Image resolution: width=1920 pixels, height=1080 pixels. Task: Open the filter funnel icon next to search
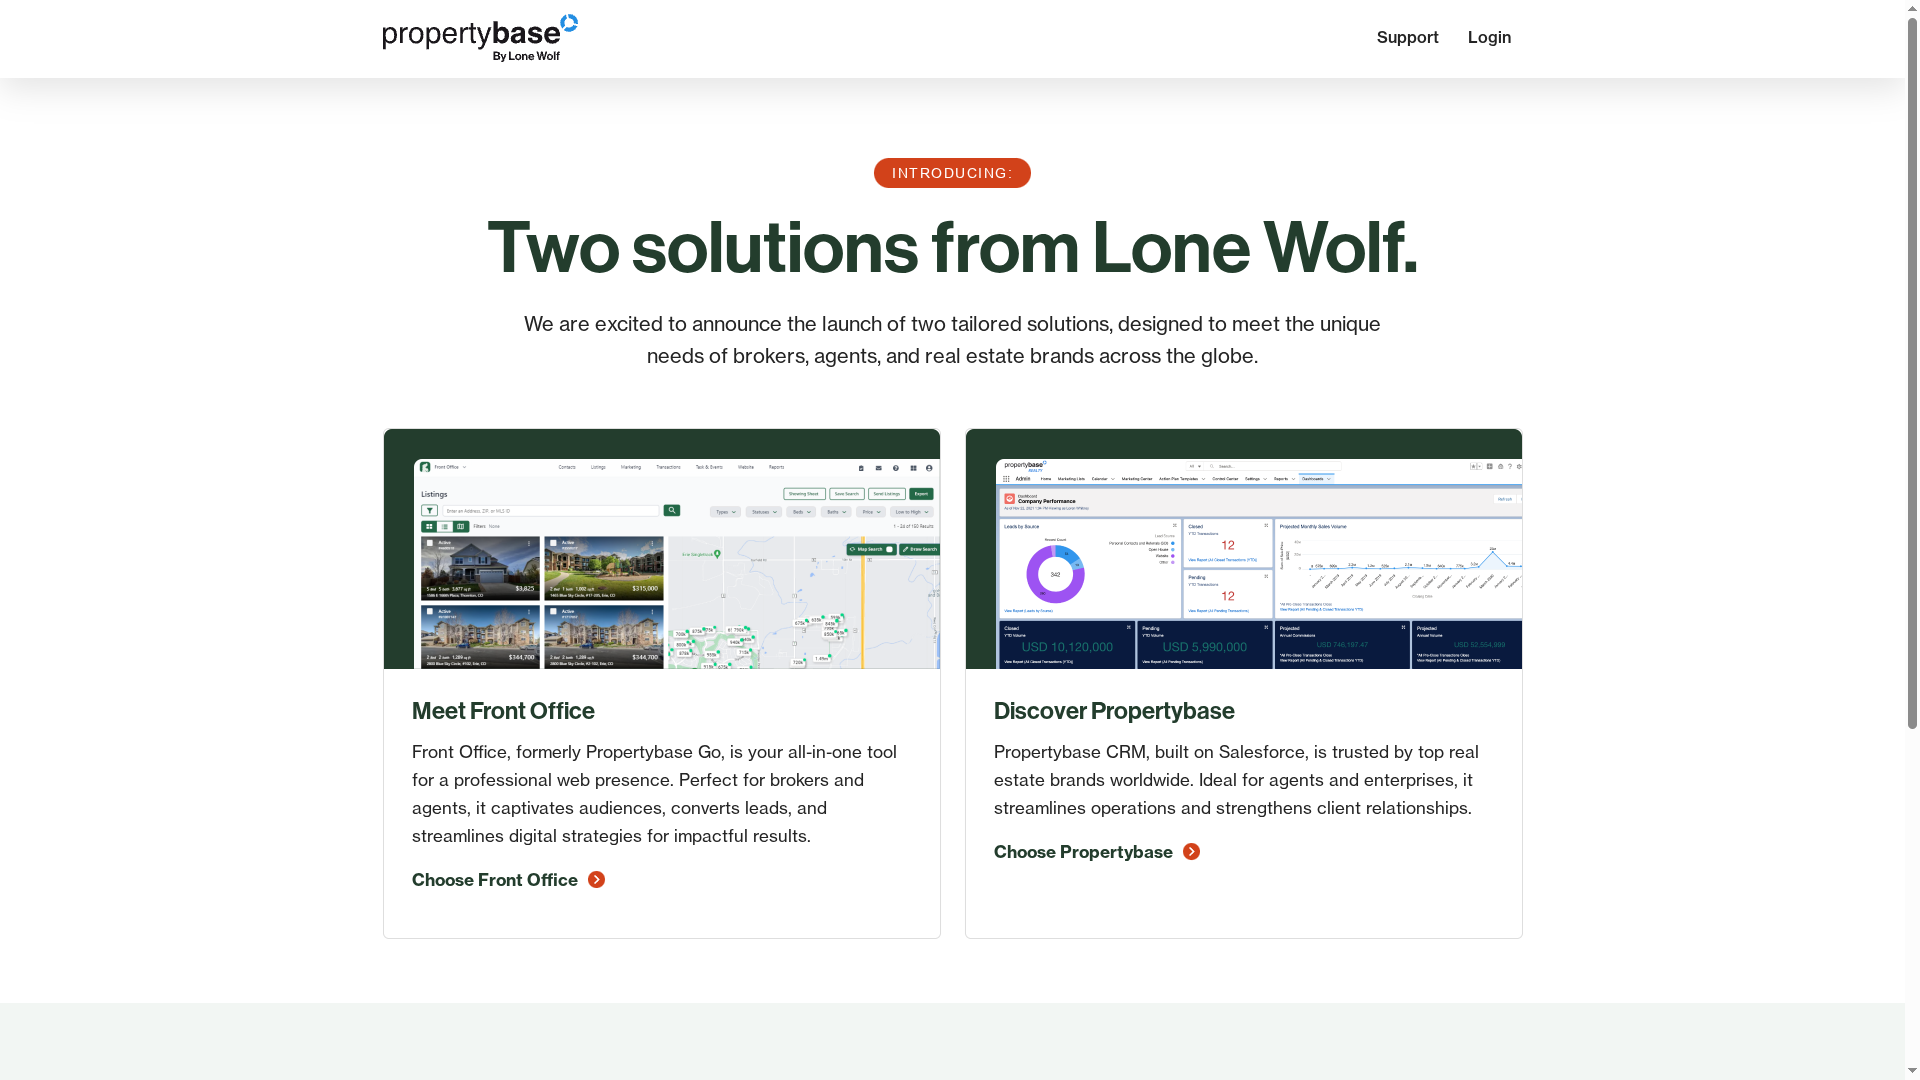[x=429, y=510]
